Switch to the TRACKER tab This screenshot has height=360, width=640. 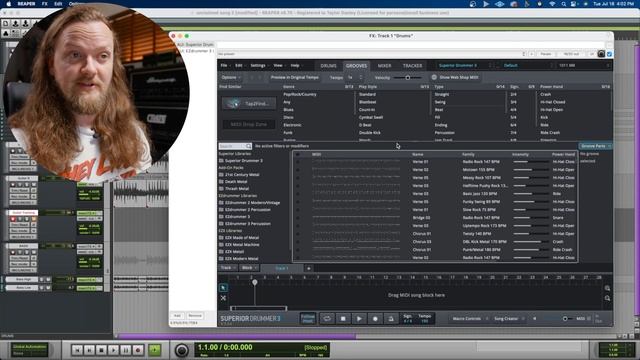click(413, 66)
